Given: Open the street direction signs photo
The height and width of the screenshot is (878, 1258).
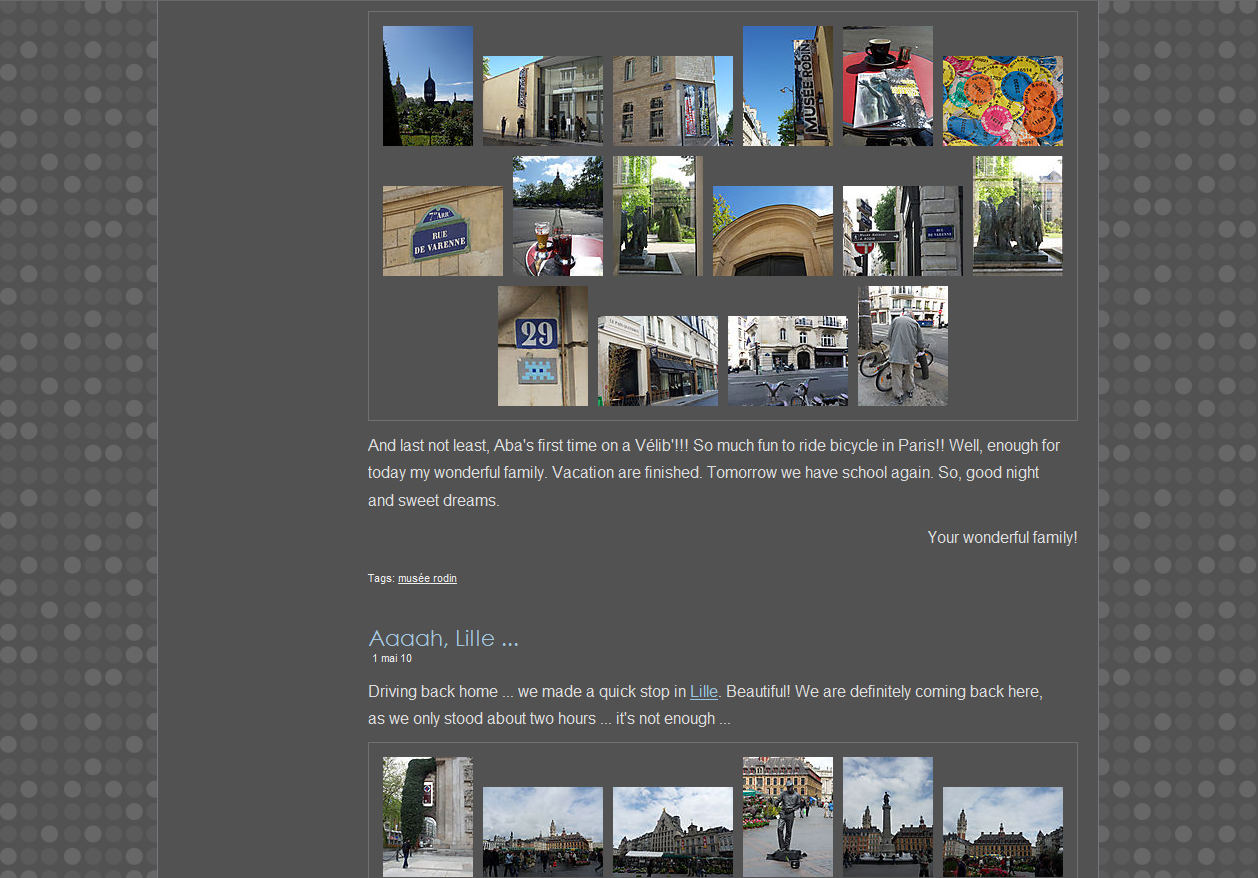Looking at the screenshot, I should click(902, 231).
